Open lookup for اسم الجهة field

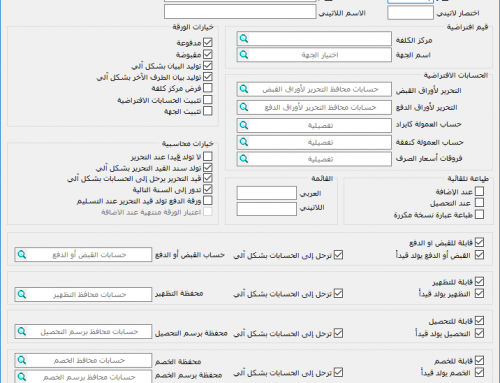[244, 54]
